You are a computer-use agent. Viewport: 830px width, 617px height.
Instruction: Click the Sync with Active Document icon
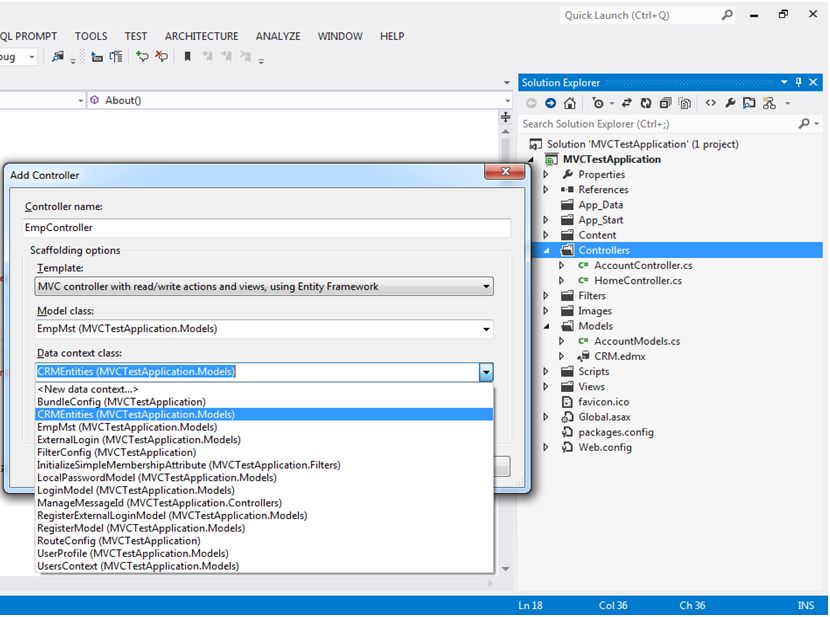[x=627, y=103]
